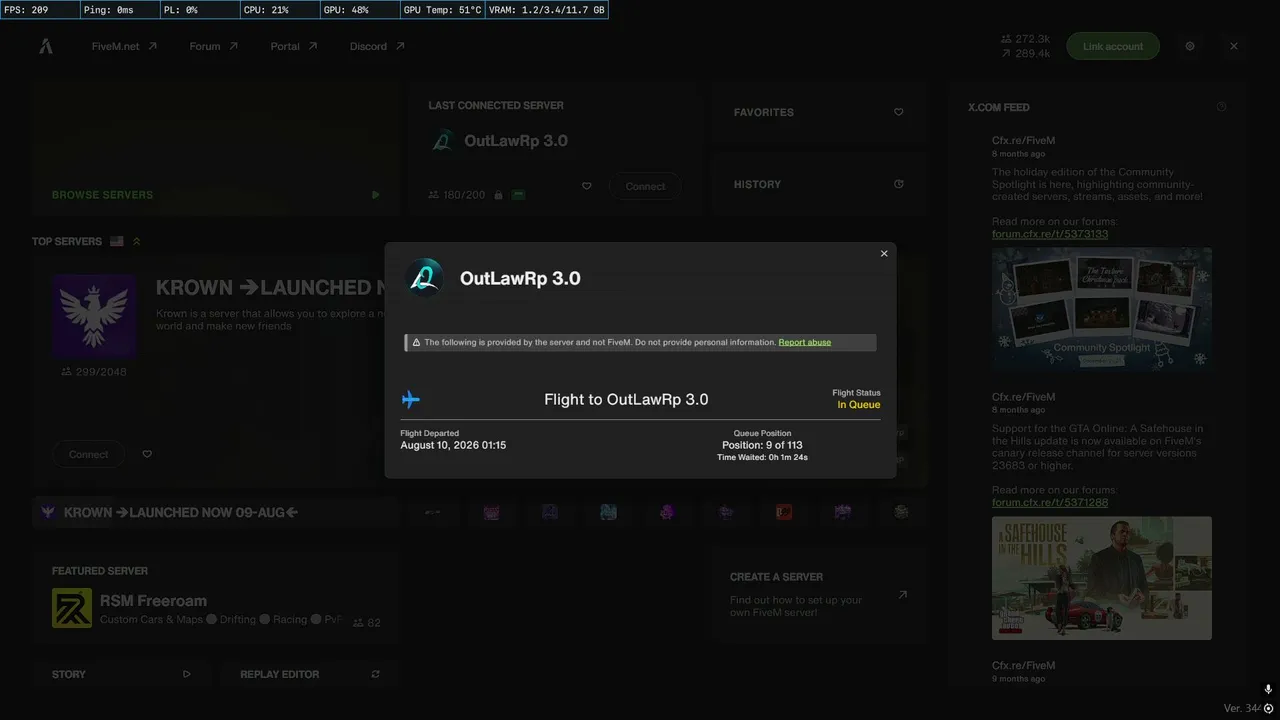Image resolution: width=1280 pixels, height=720 pixels.
Task: Open the Community Spotlight feed image
Action: point(1102,310)
